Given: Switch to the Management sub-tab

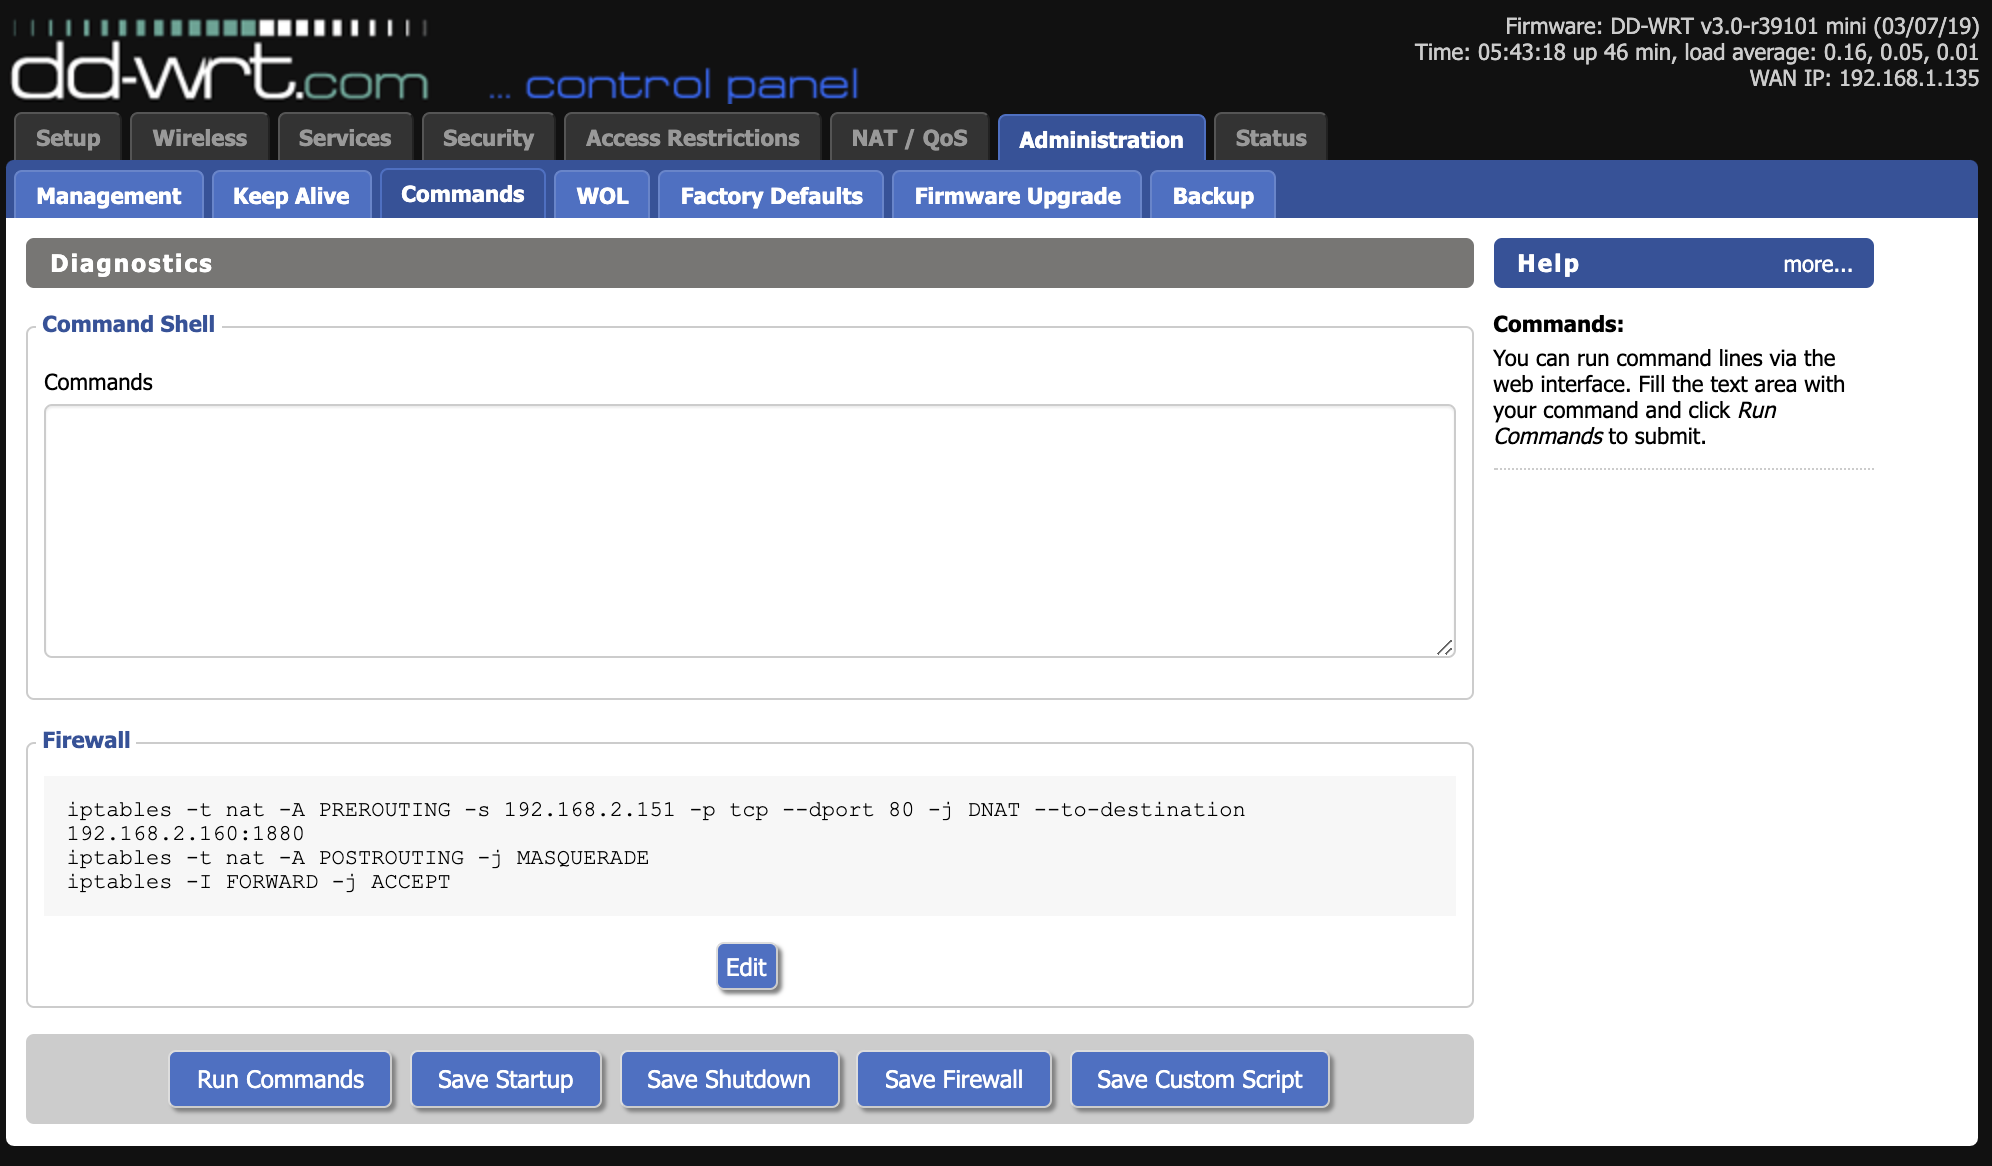Looking at the screenshot, I should 109,195.
